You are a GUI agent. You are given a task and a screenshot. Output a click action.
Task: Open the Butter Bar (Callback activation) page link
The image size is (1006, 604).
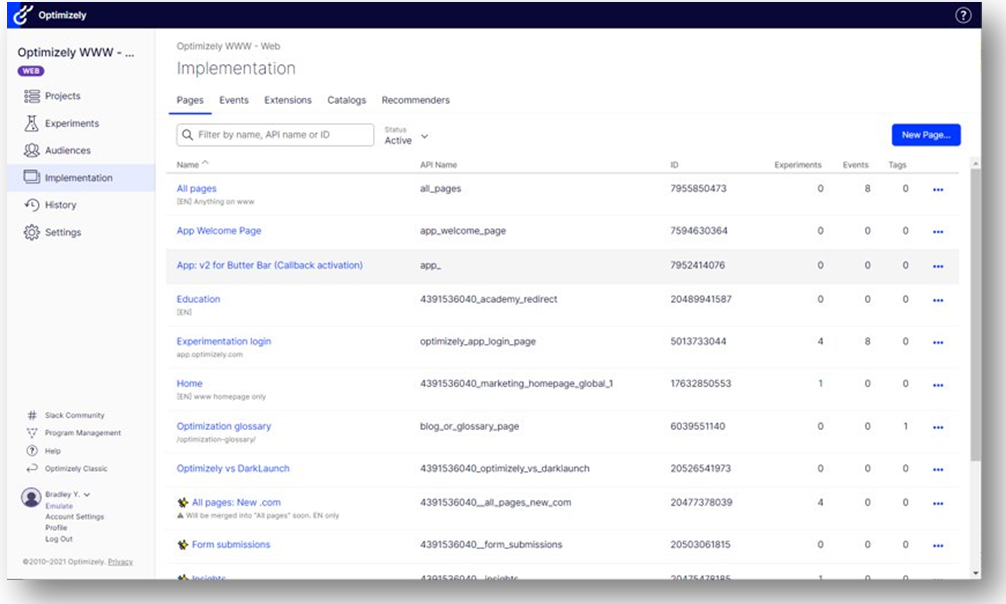(269, 265)
